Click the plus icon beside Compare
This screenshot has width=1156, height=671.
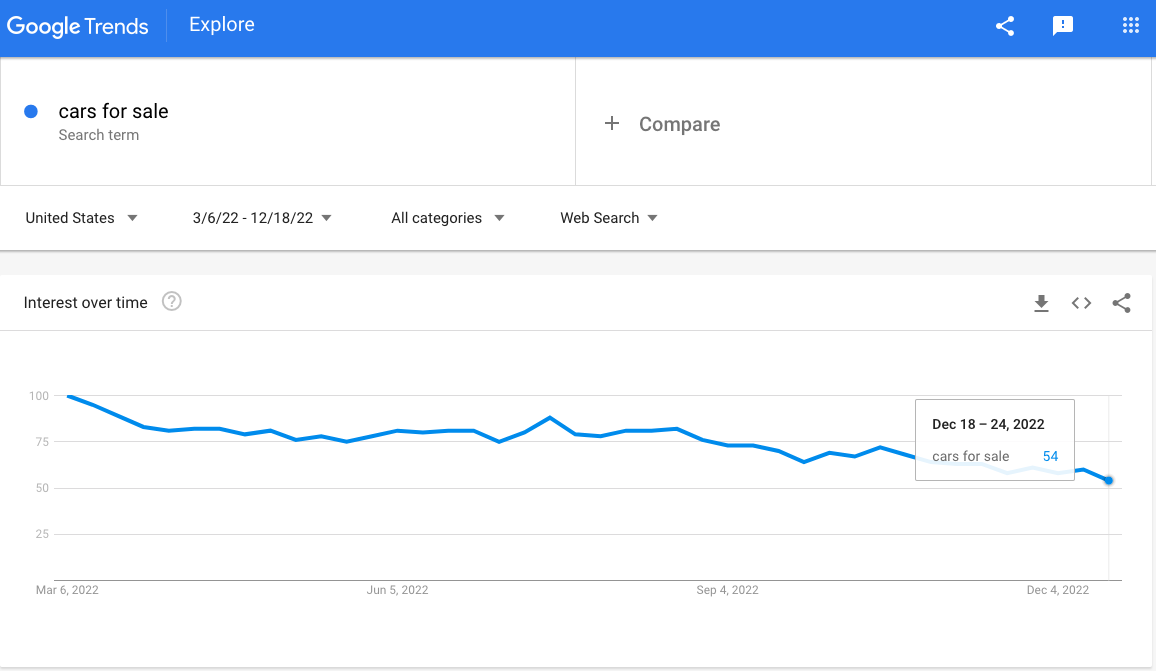coord(612,124)
